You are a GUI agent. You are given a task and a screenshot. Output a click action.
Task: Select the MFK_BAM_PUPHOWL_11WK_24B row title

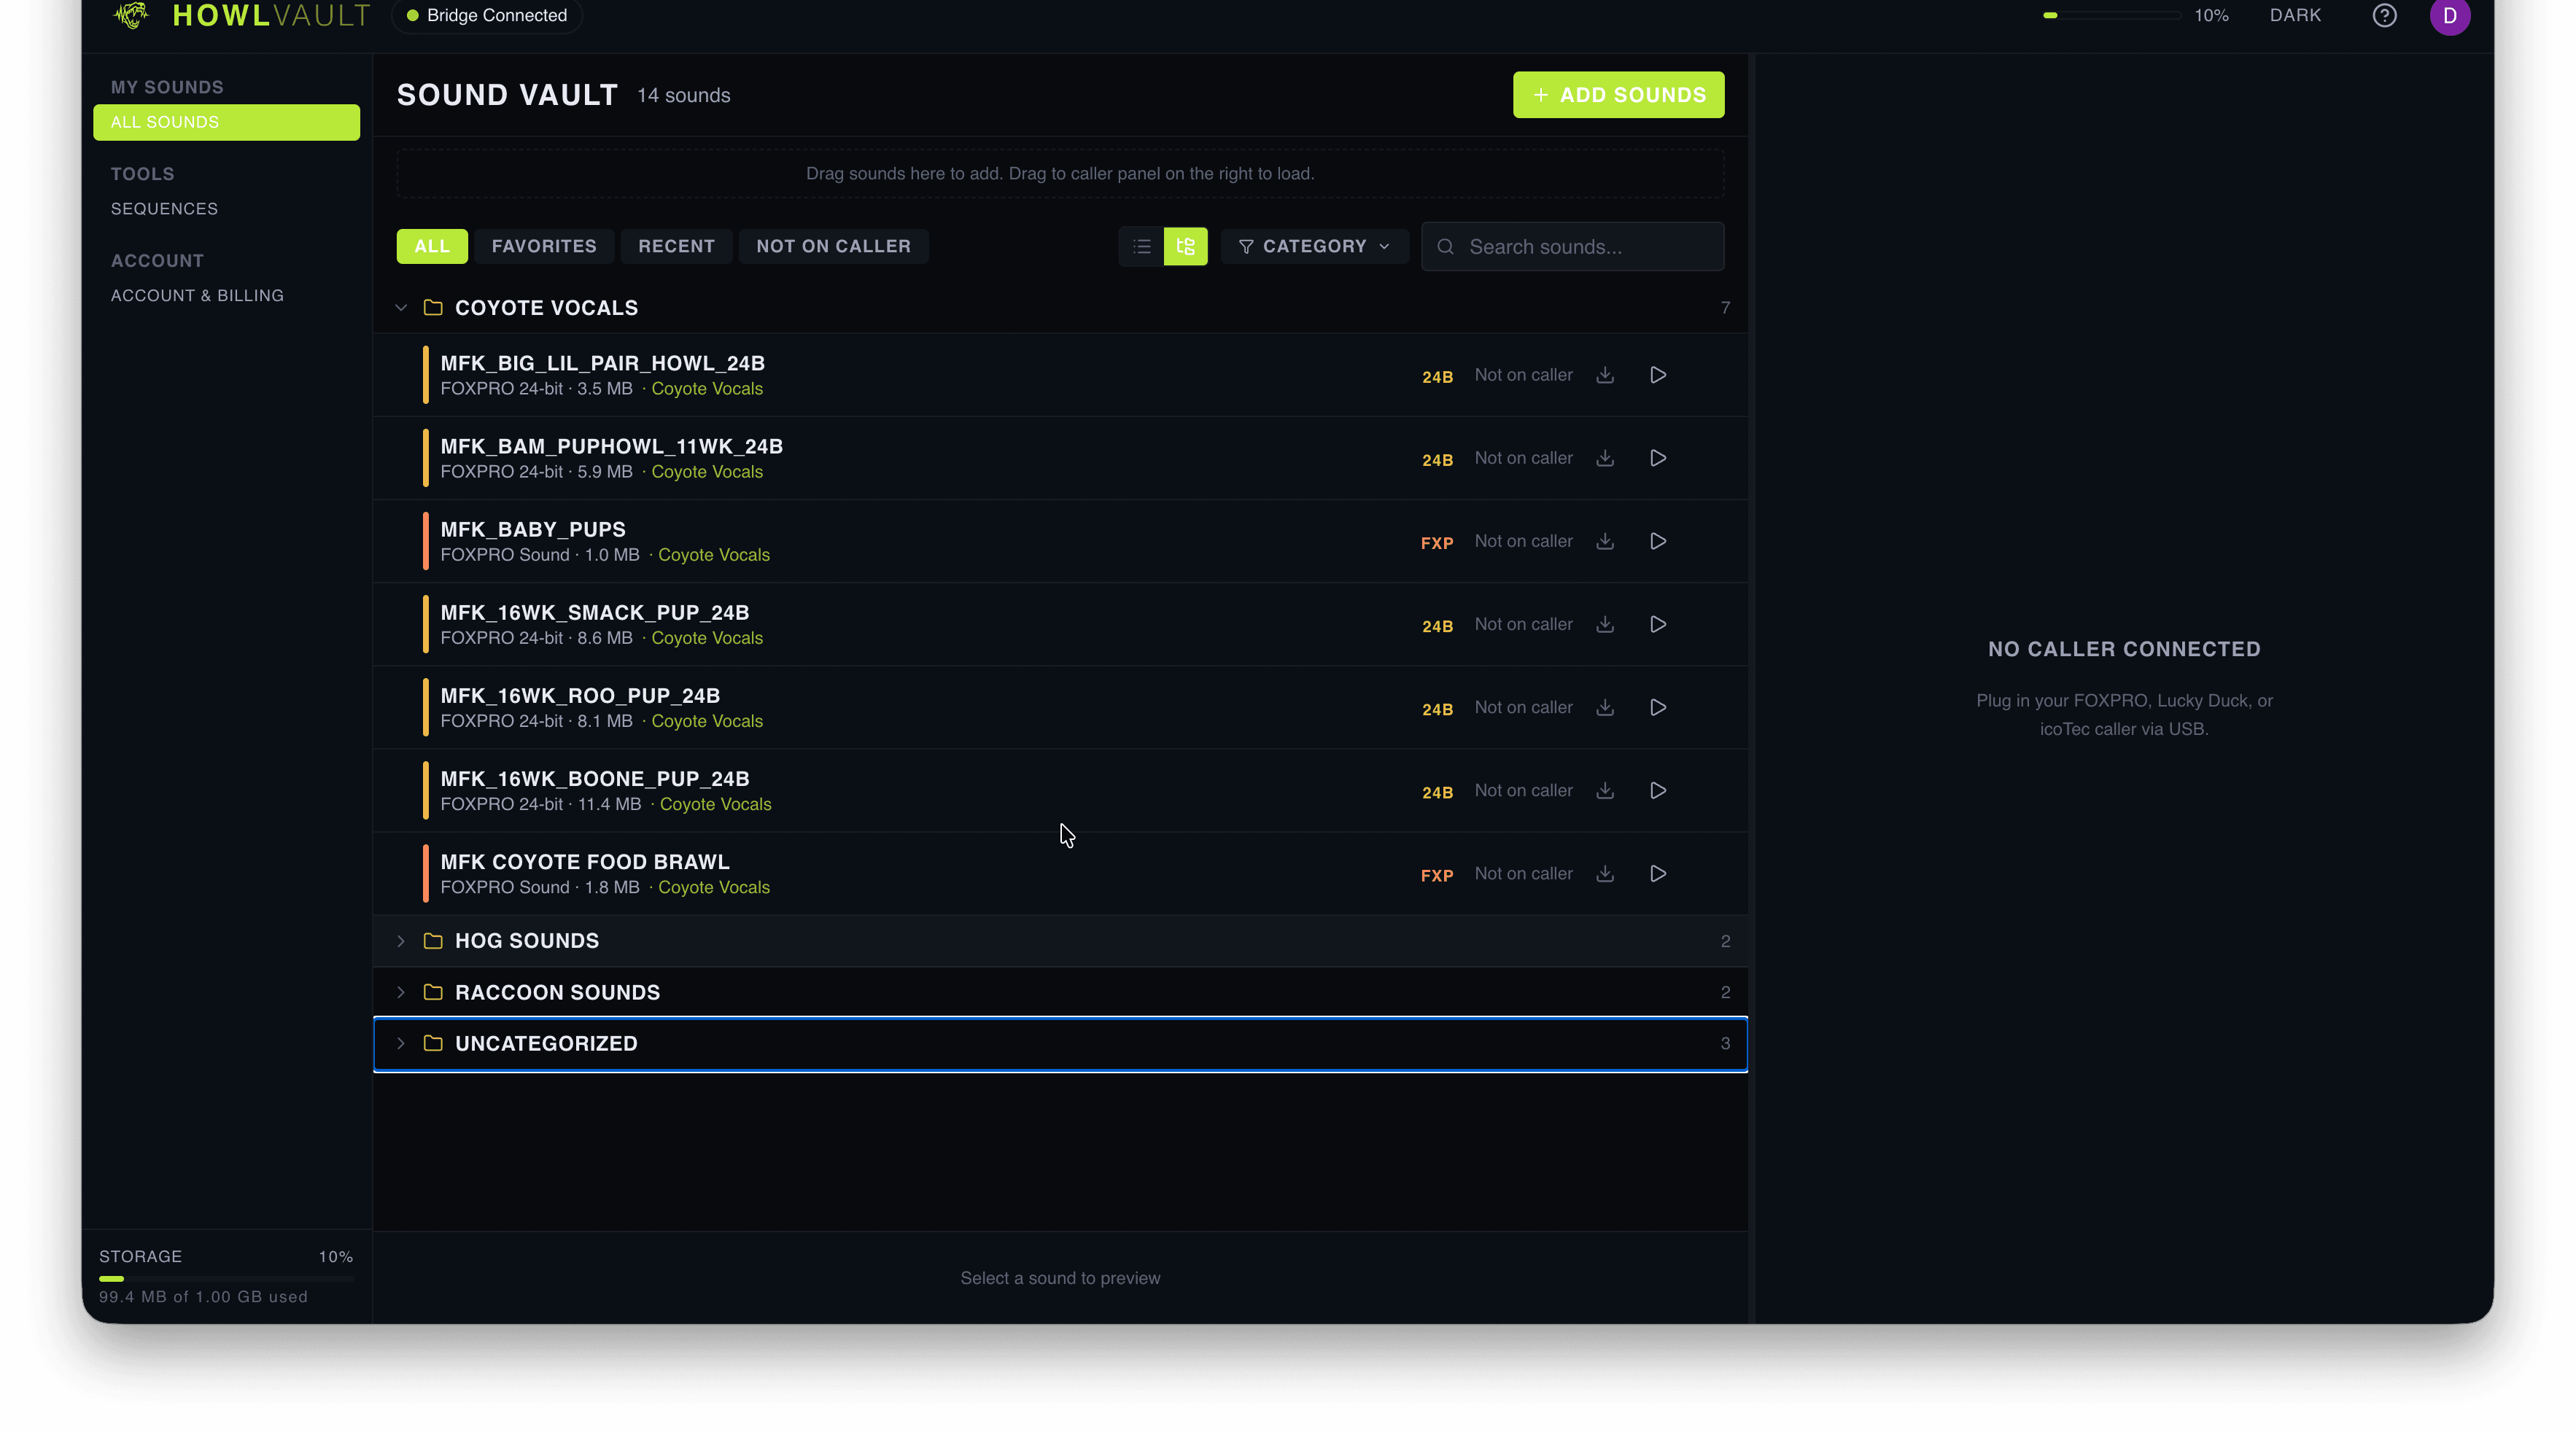point(611,446)
